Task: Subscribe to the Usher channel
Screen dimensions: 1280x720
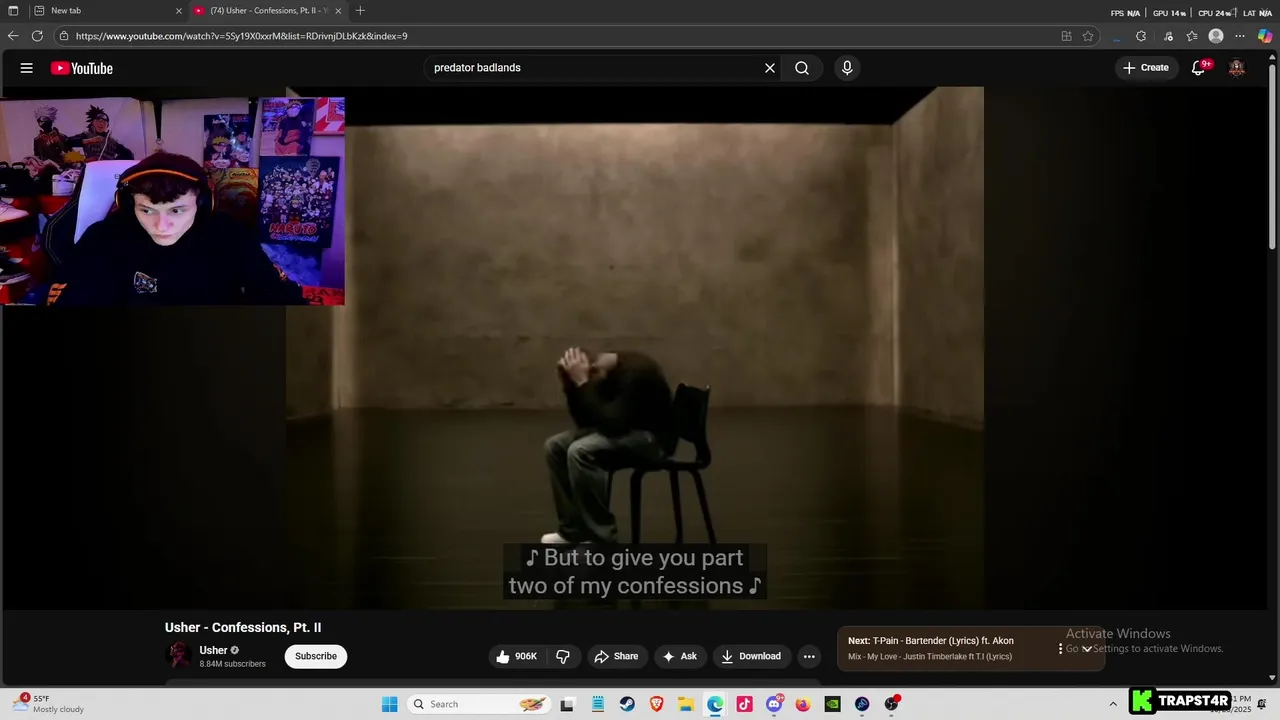Action: point(316,656)
